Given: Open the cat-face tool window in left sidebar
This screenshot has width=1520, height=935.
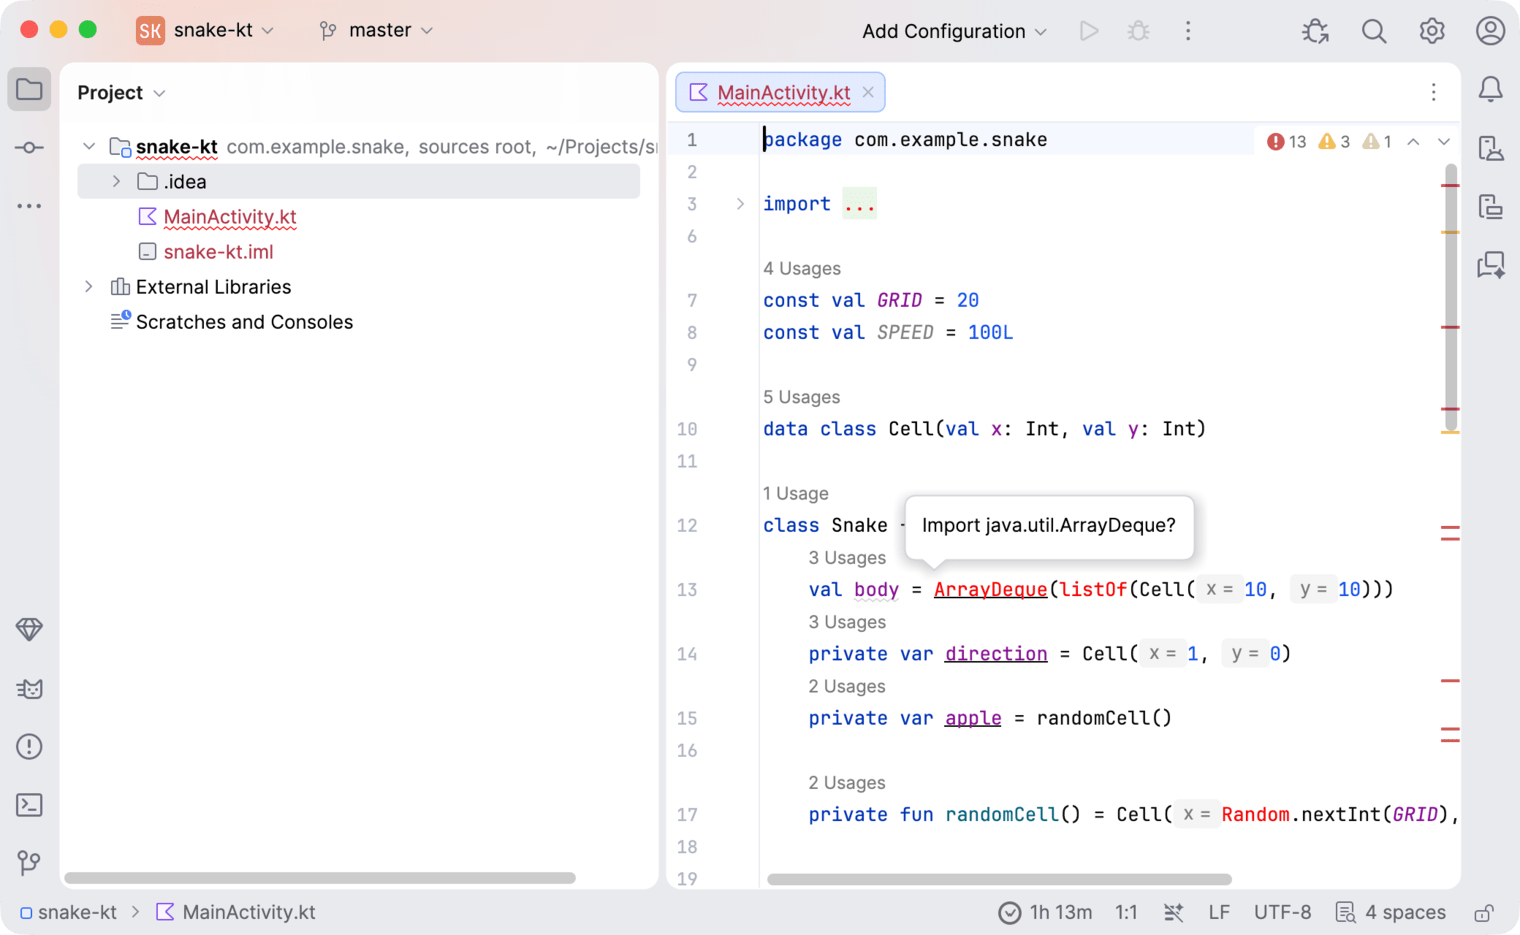Looking at the screenshot, I should [29, 689].
